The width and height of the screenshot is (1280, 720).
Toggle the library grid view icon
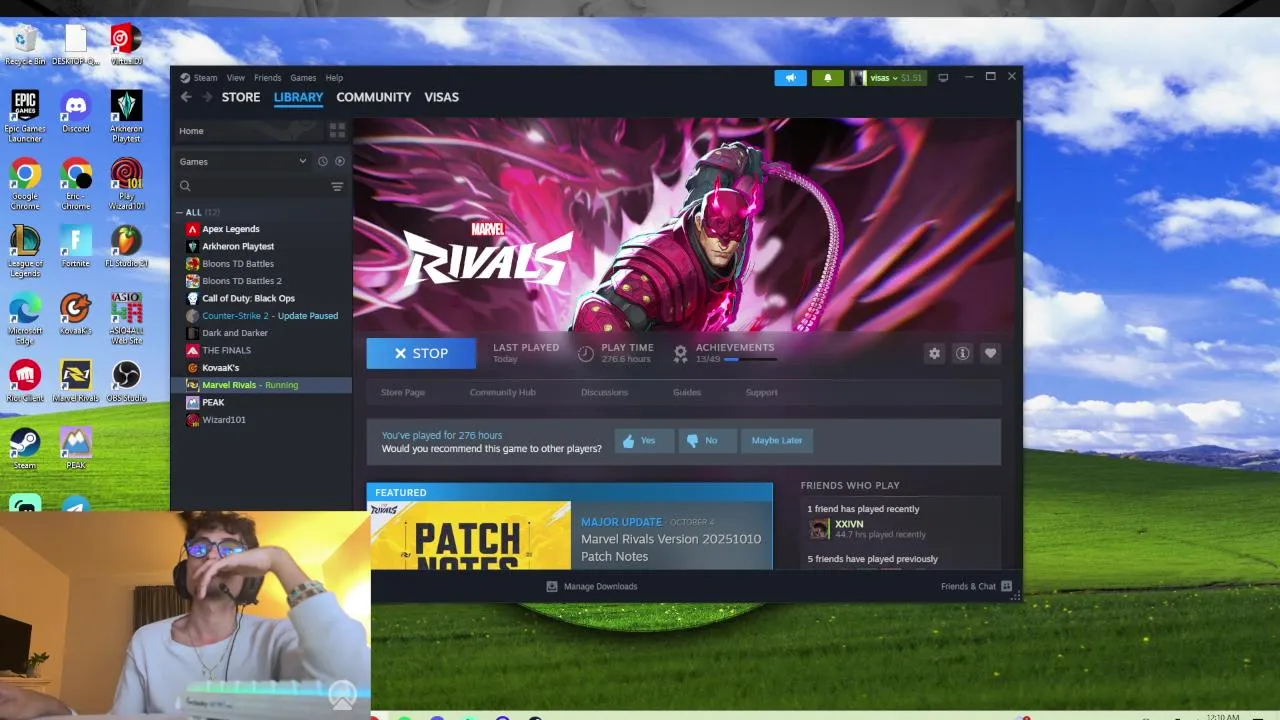337,131
